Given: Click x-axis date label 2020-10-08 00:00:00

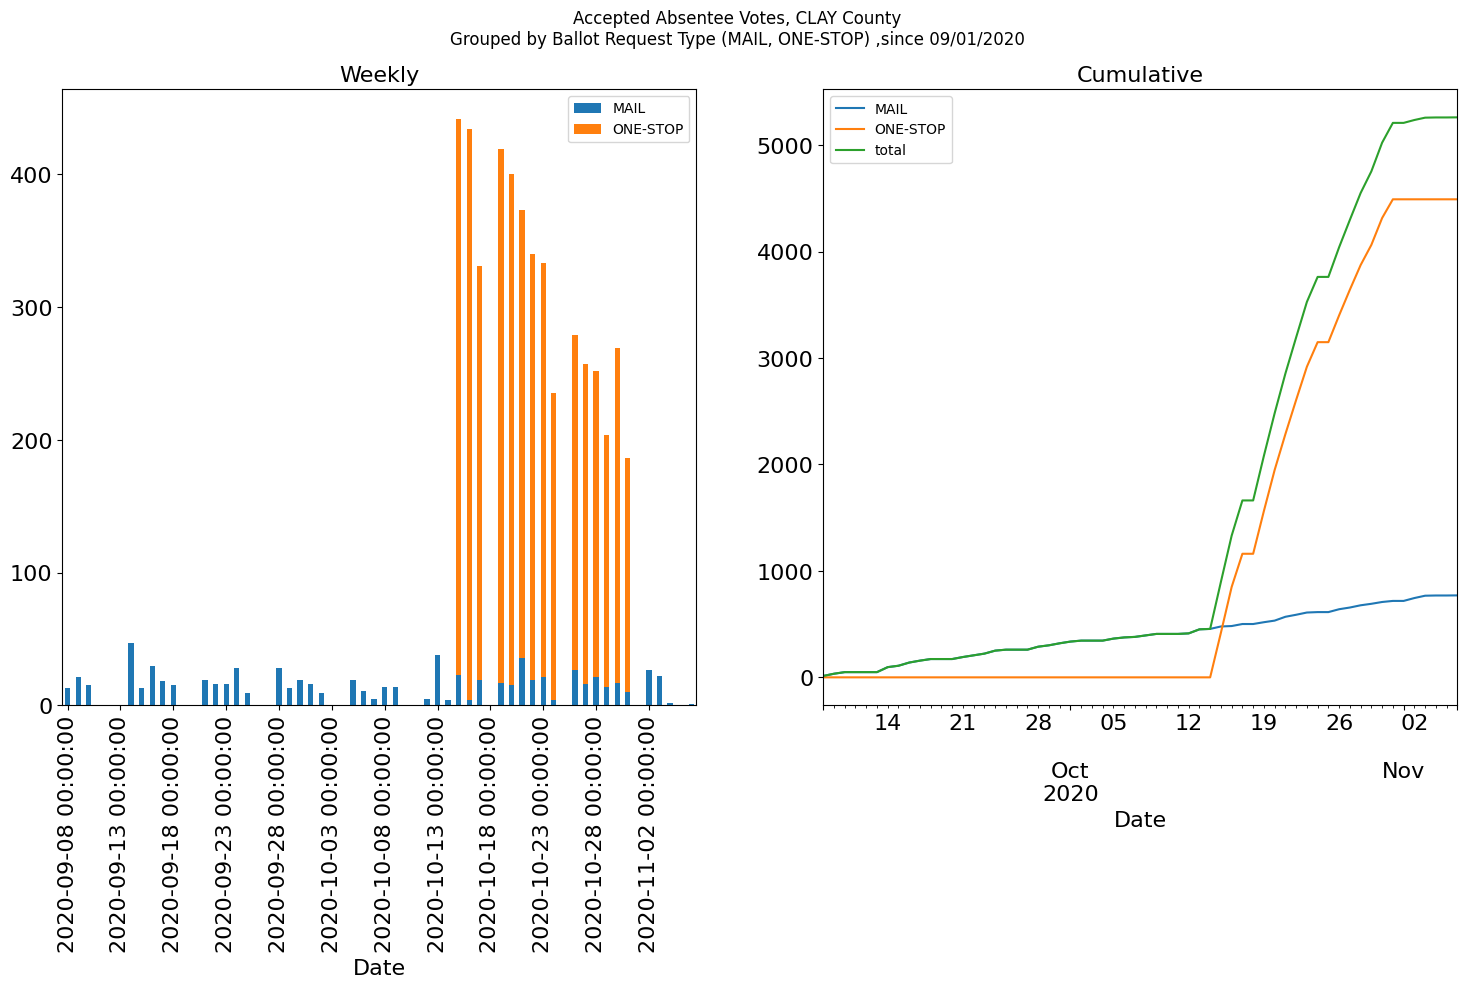Looking at the screenshot, I should coord(384,834).
